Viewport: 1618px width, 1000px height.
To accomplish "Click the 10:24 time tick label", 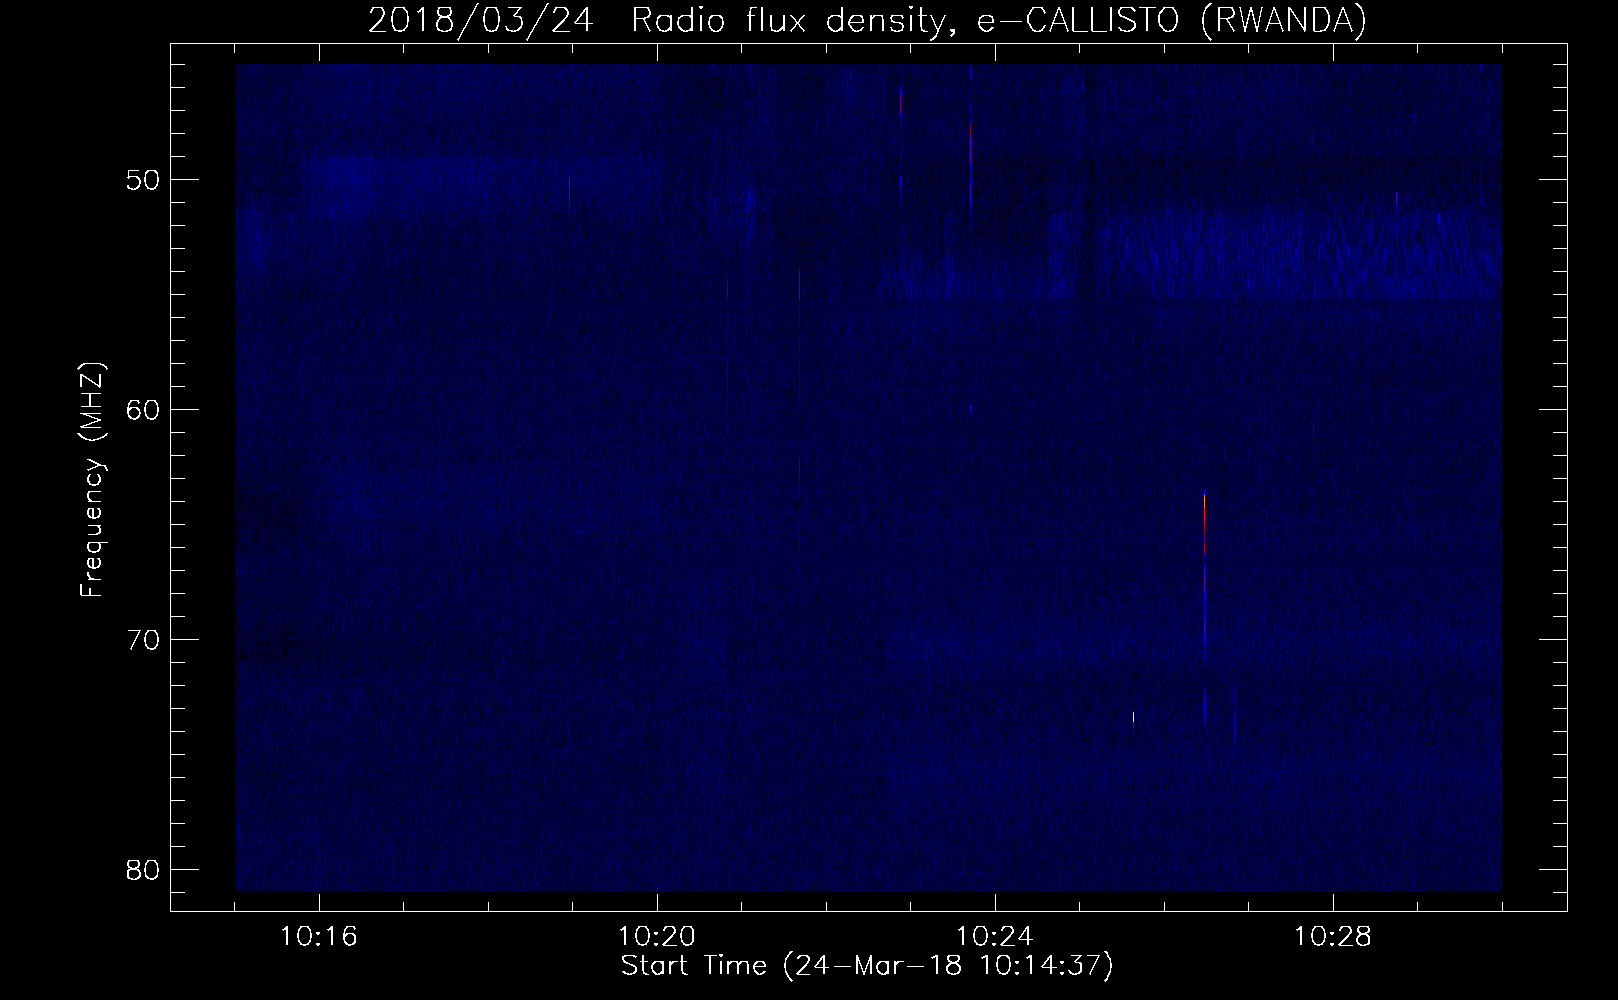I will 995,937.
